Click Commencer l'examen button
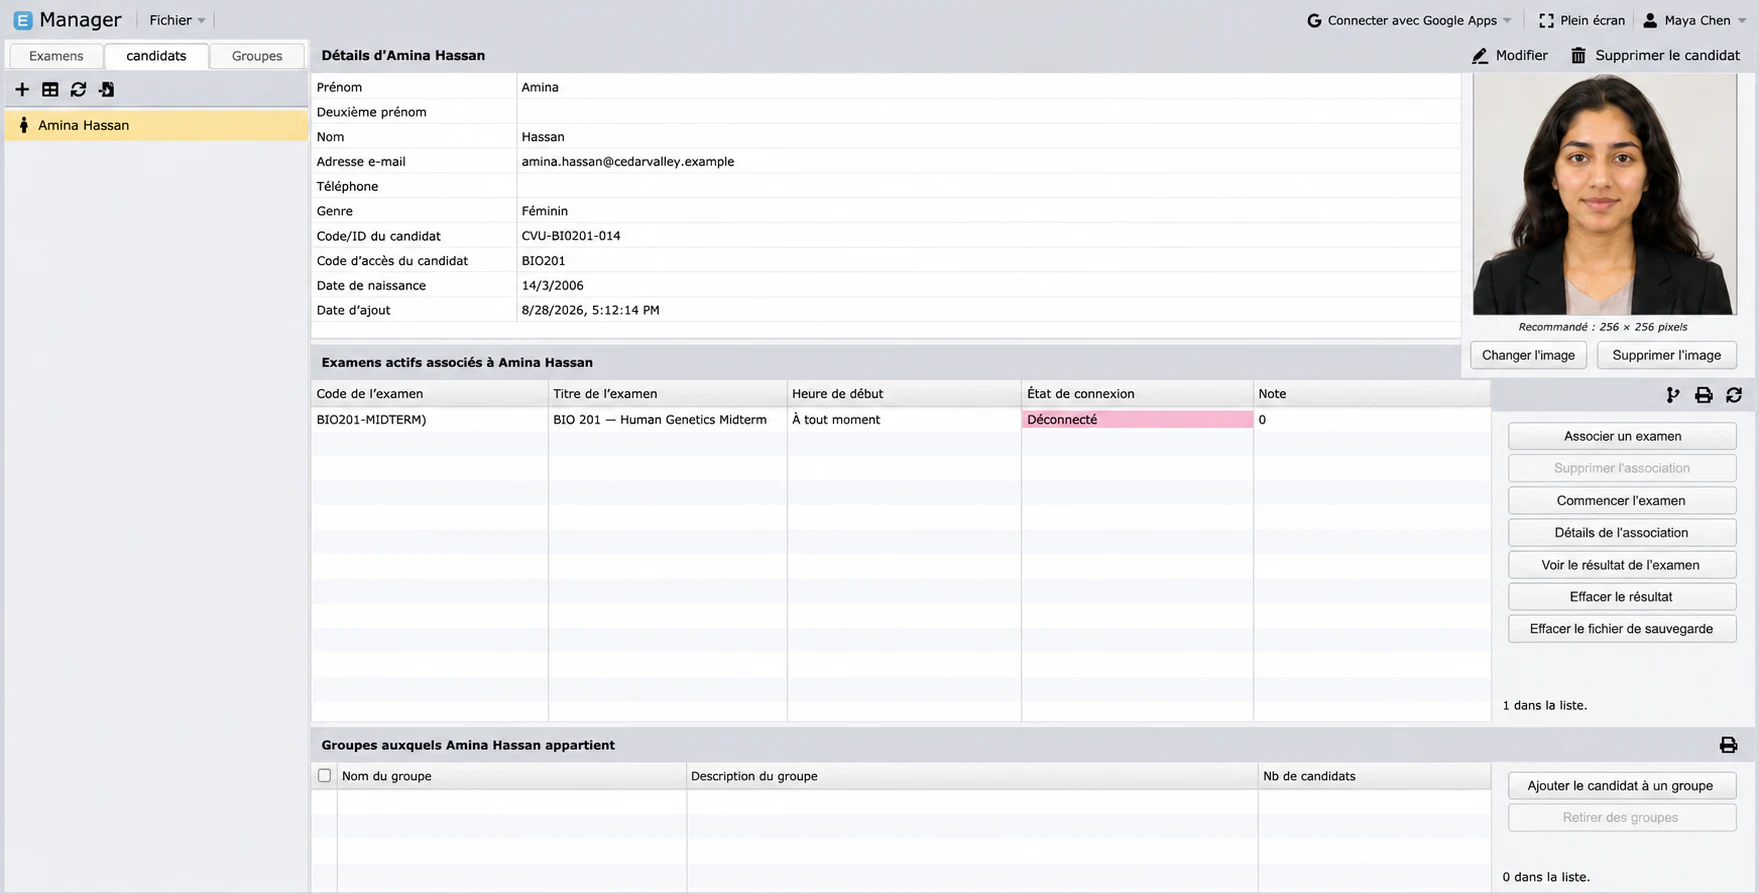 point(1622,500)
